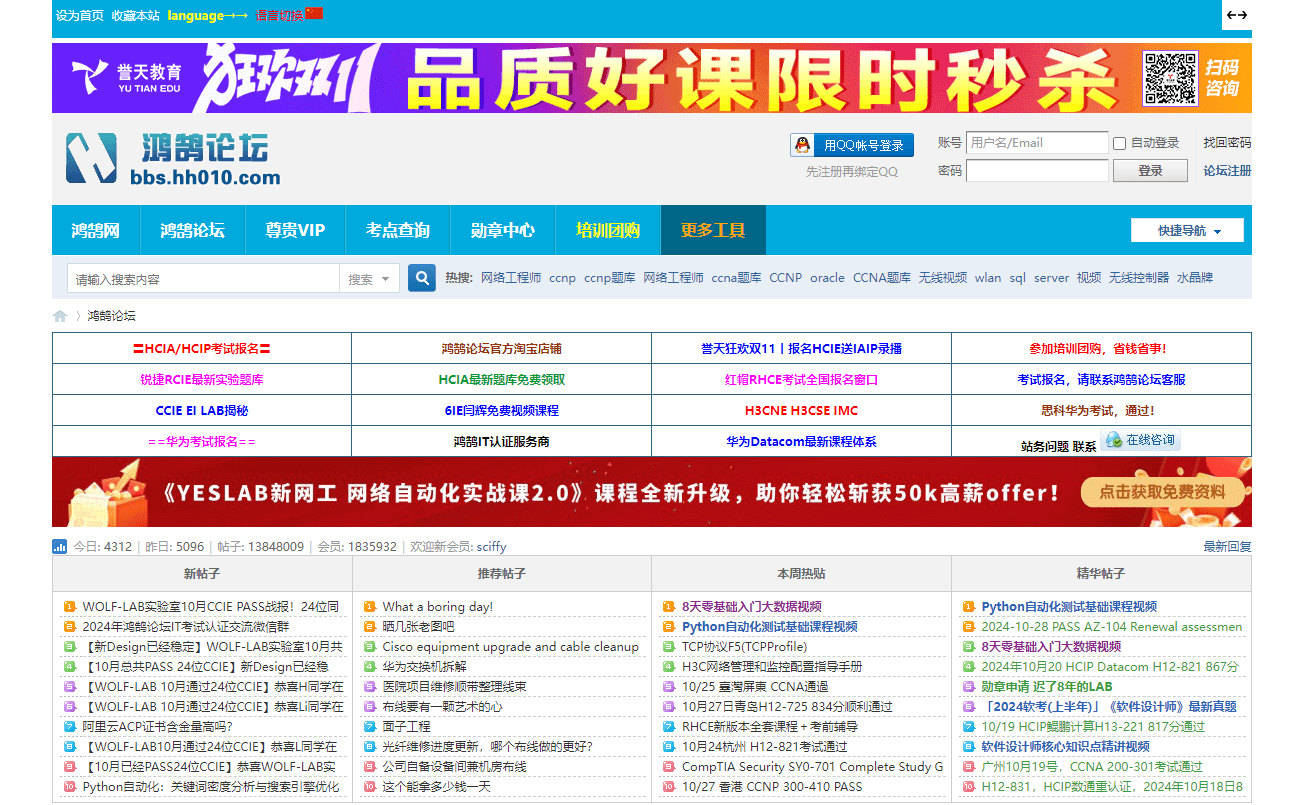Click the Chinese flag language icon

(313, 16)
